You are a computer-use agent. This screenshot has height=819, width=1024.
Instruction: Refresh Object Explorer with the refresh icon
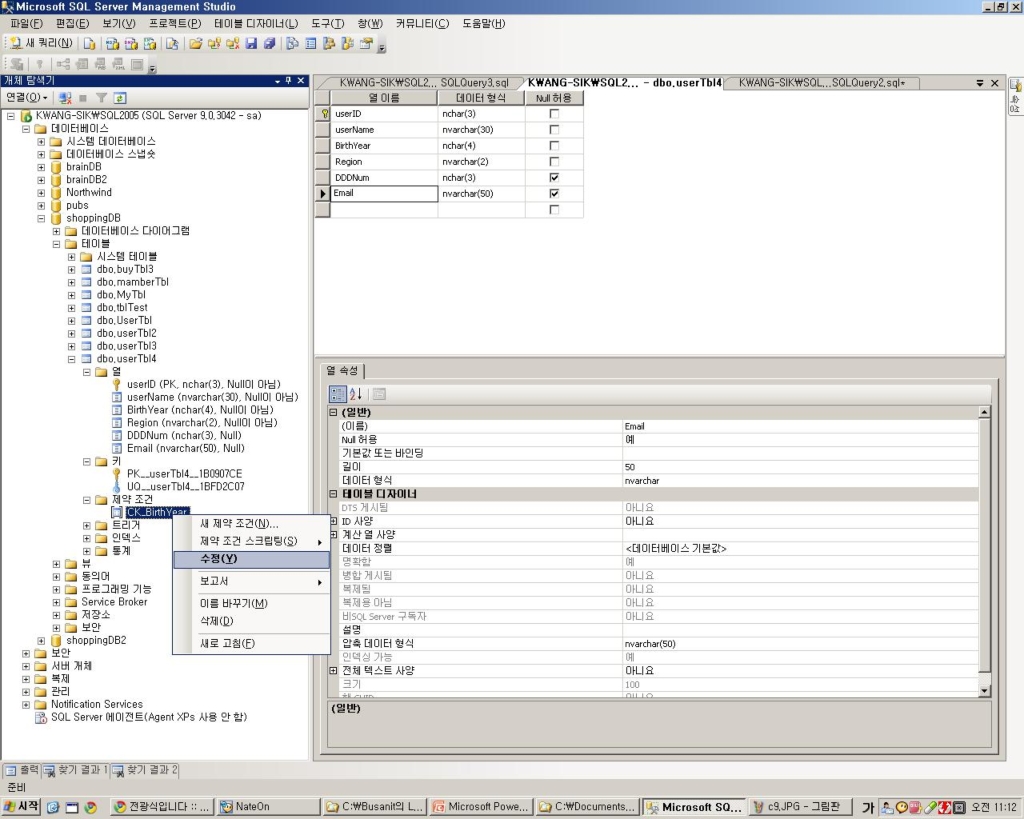click(x=120, y=98)
